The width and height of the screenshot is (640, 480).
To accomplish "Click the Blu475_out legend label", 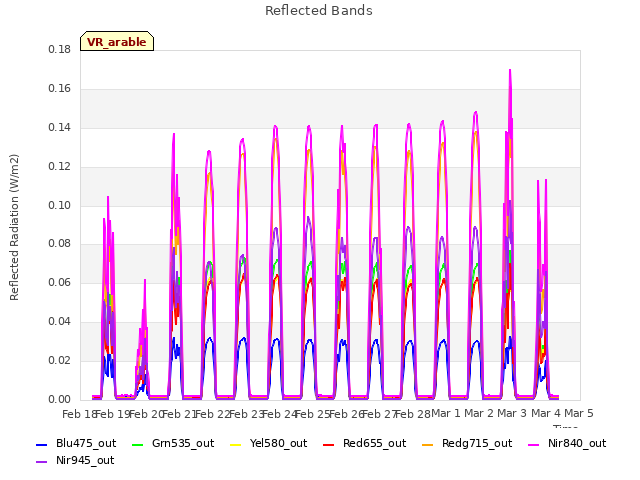I will (86, 444).
